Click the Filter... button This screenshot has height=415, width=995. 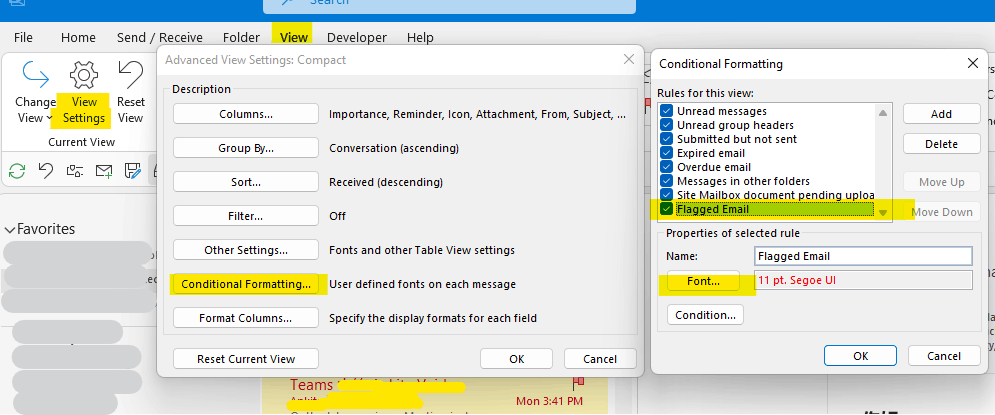[x=246, y=216]
